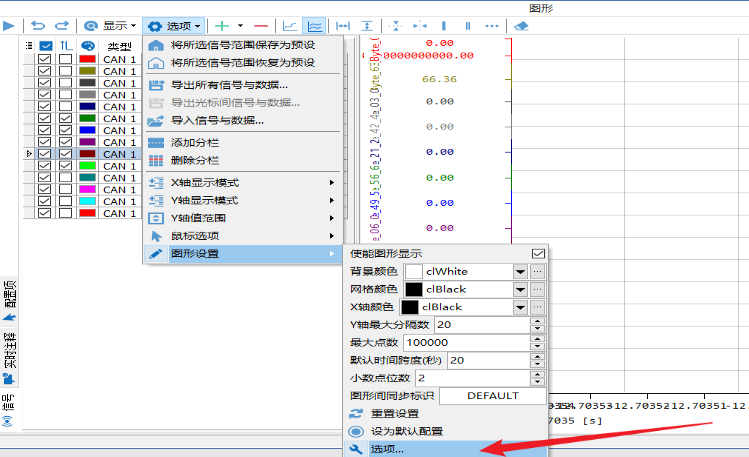Click the undo arrow icon
749x457 pixels.
click(x=38, y=26)
